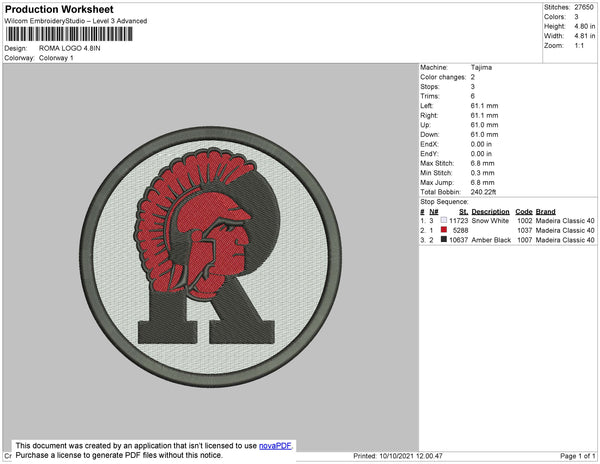Click the Amber Black description text
Viewport: 600px width, 464px height.
coord(491,240)
